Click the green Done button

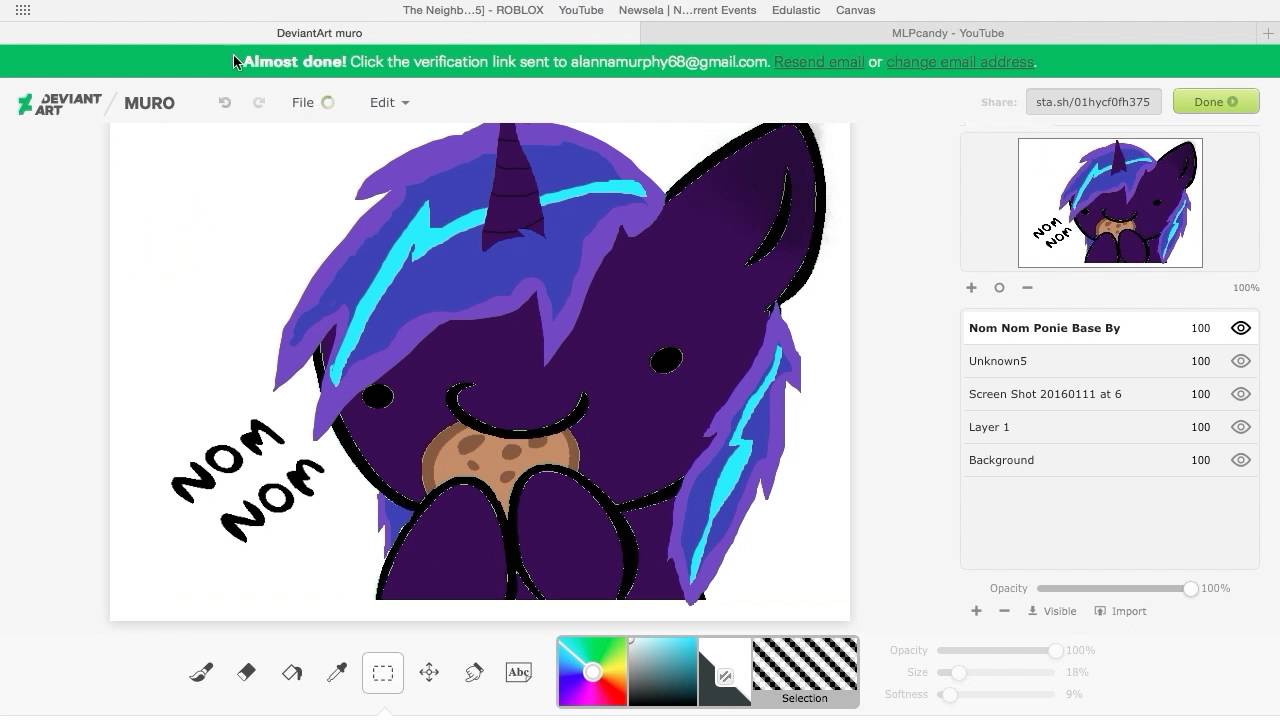click(1215, 101)
